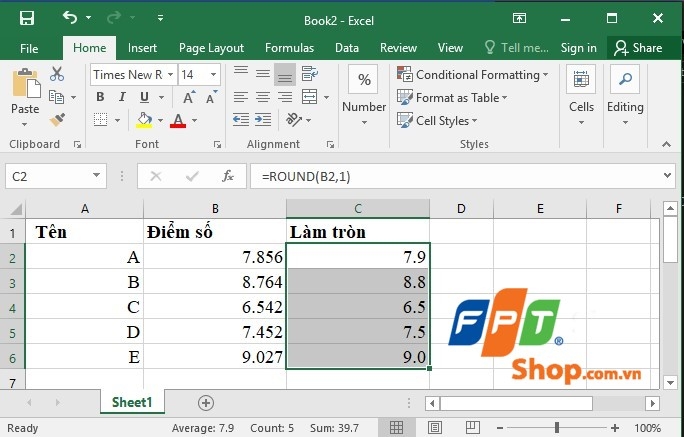Image resolution: width=684 pixels, height=437 pixels.
Task: Click the Share button
Action: (638, 48)
